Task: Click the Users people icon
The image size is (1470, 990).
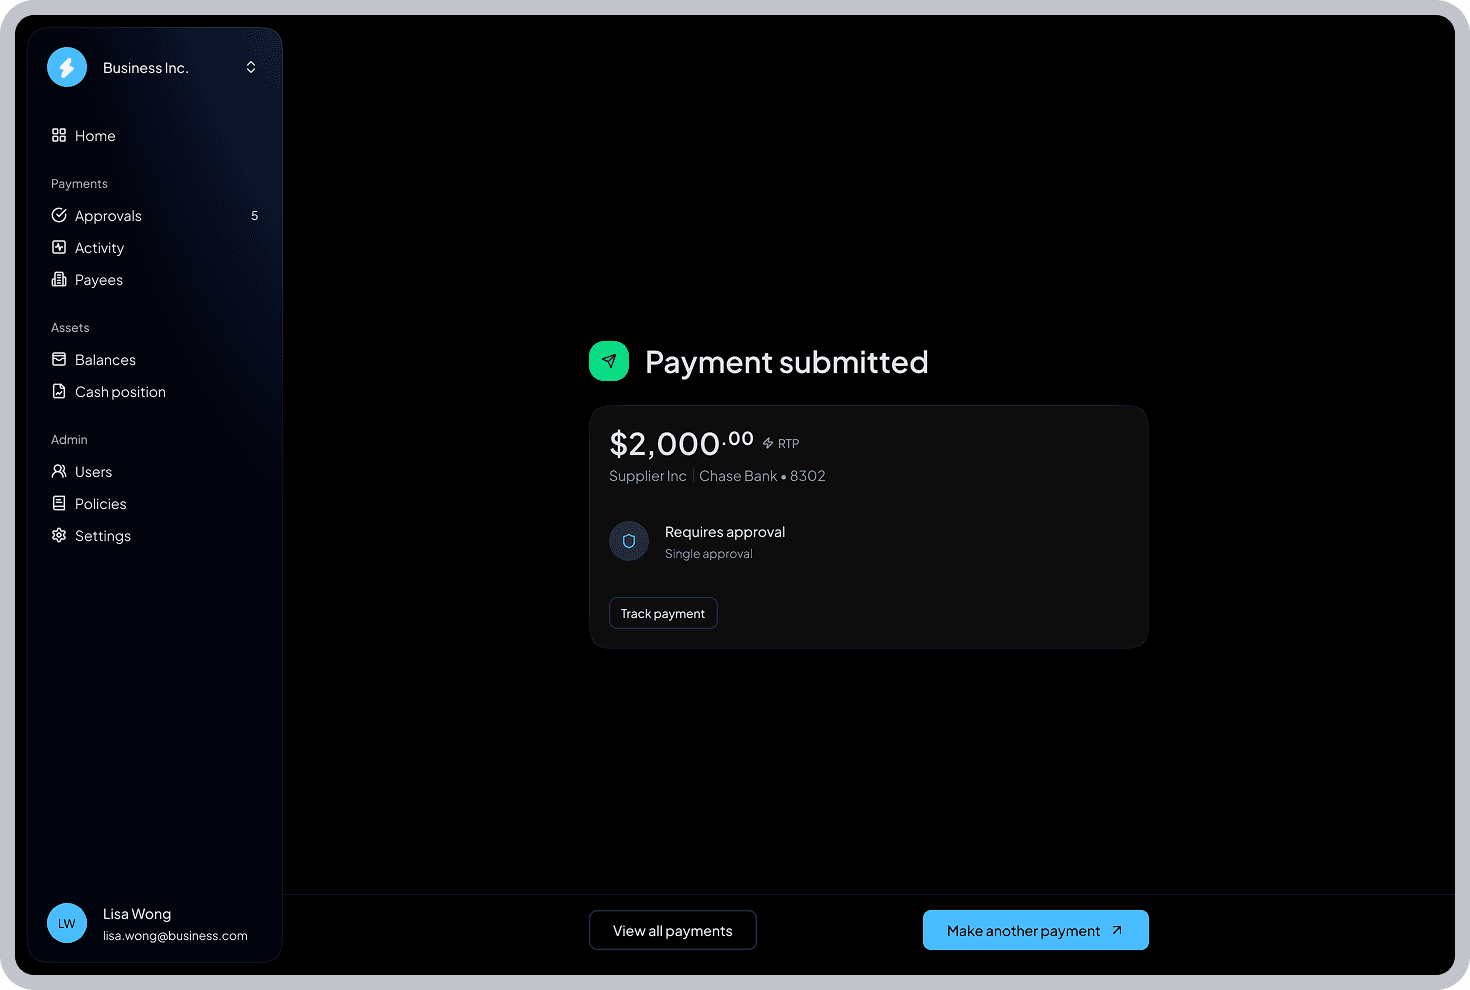Action: pyautogui.click(x=59, y=471)
